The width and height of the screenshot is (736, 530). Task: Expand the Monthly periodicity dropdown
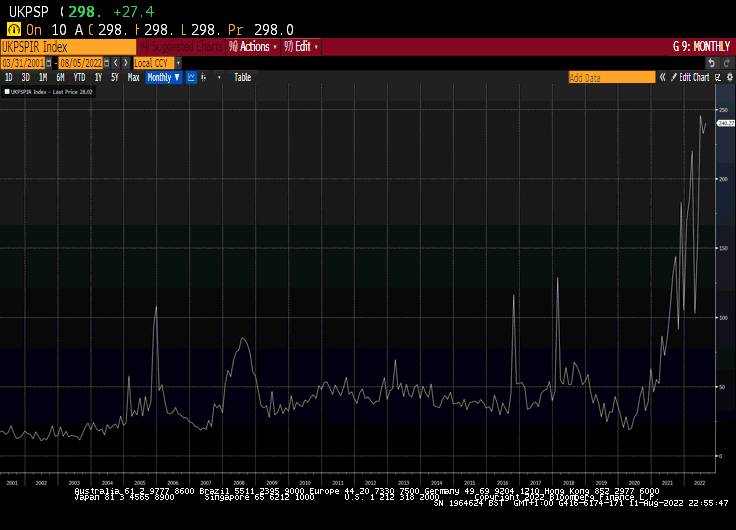click(x=163, y=77)
